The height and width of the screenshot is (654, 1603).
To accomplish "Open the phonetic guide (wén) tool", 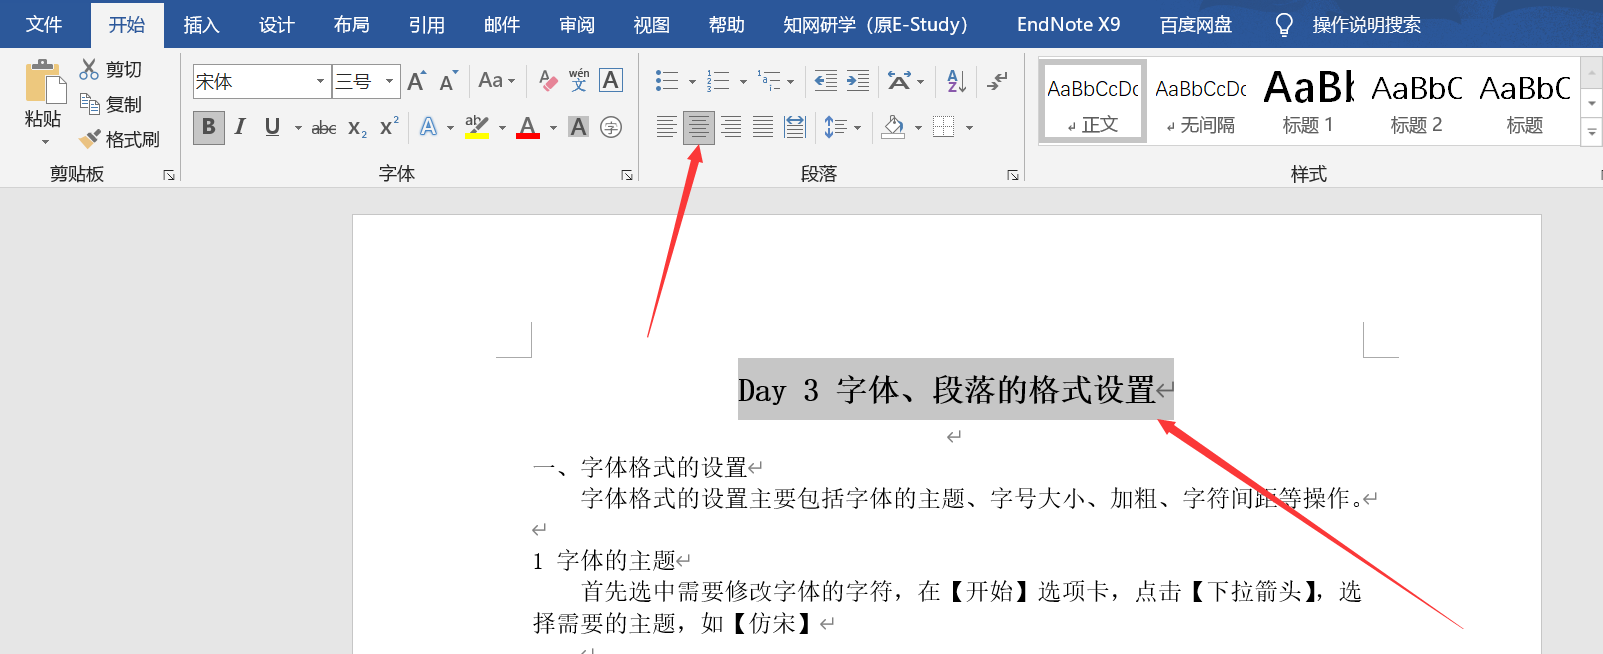I will point(579,81).
